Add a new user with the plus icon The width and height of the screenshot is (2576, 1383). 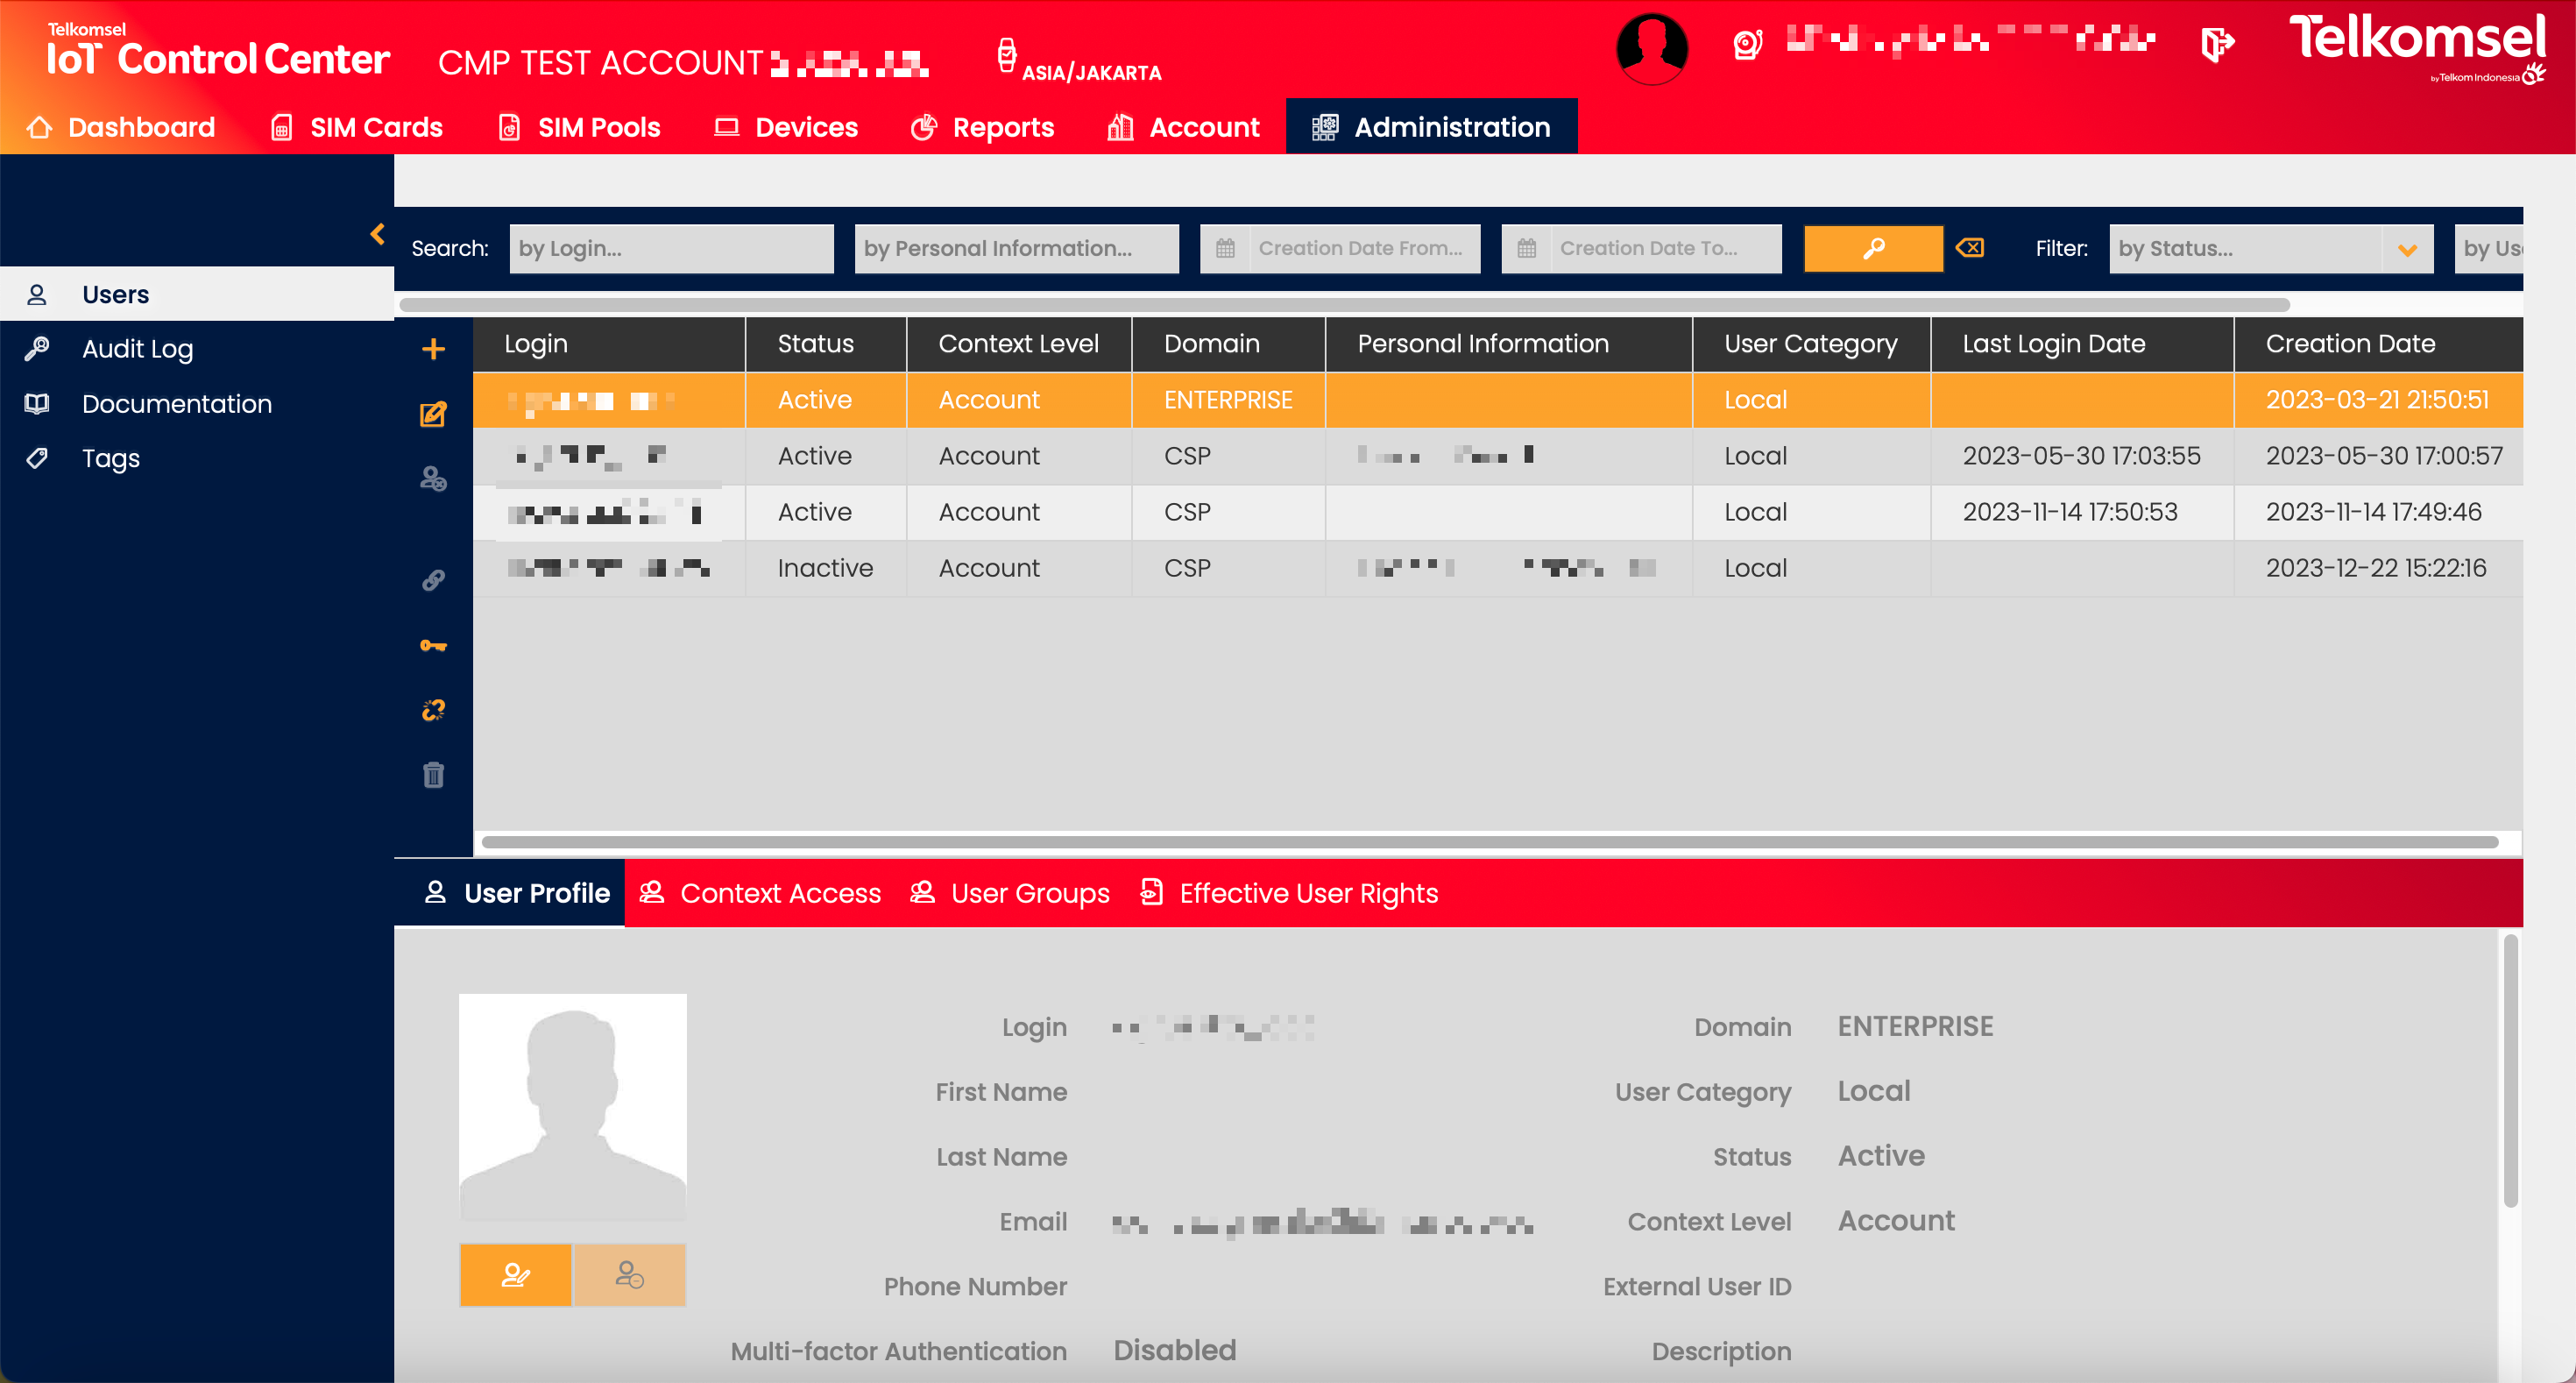pos(434,348)
